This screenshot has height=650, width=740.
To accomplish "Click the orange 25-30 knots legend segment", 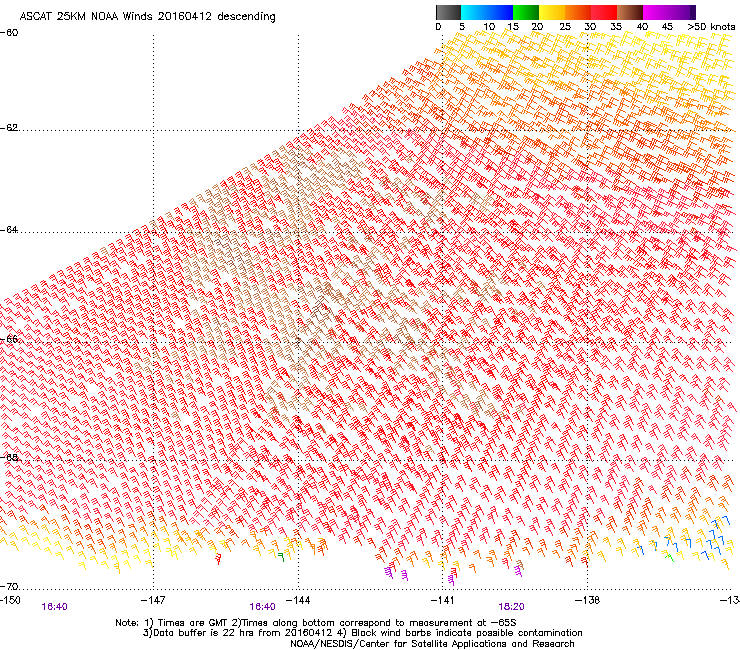I will 578,12.
